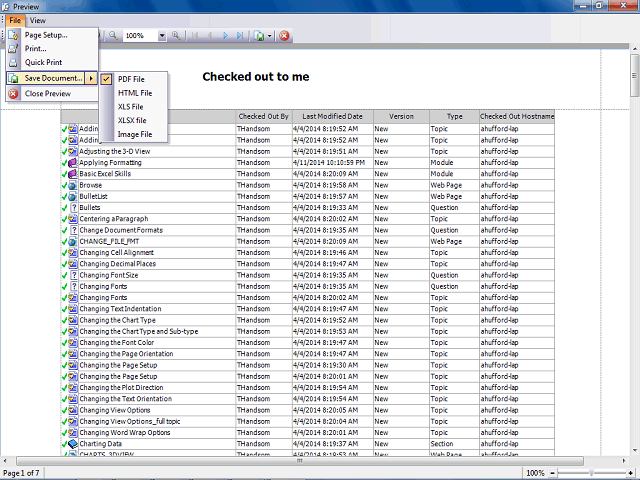Click the topic icon beside Adjusting the 3-D View
The image size is (640, 480).
[73, 151]
